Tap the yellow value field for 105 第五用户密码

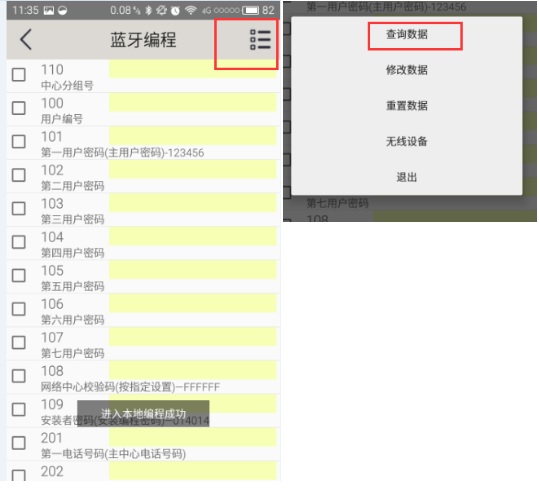click(x=192, y=270)
